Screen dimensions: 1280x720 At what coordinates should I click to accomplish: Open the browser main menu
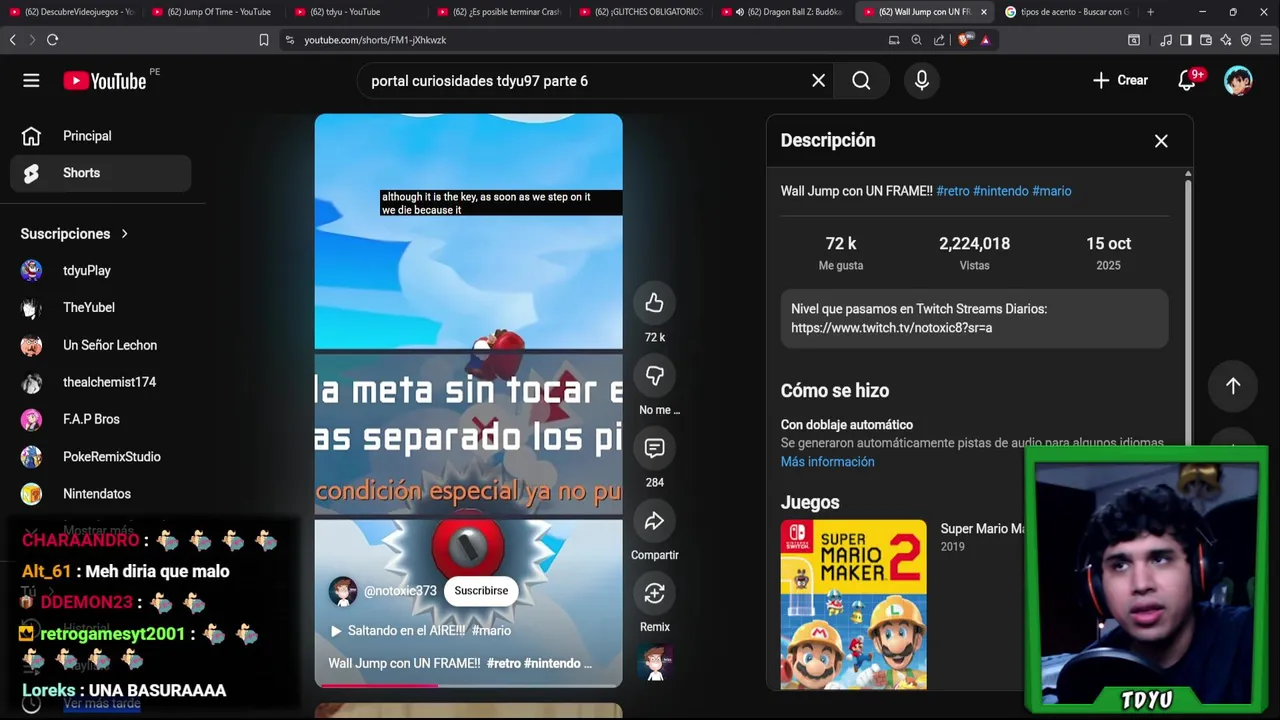click(x=1267, y=40)
